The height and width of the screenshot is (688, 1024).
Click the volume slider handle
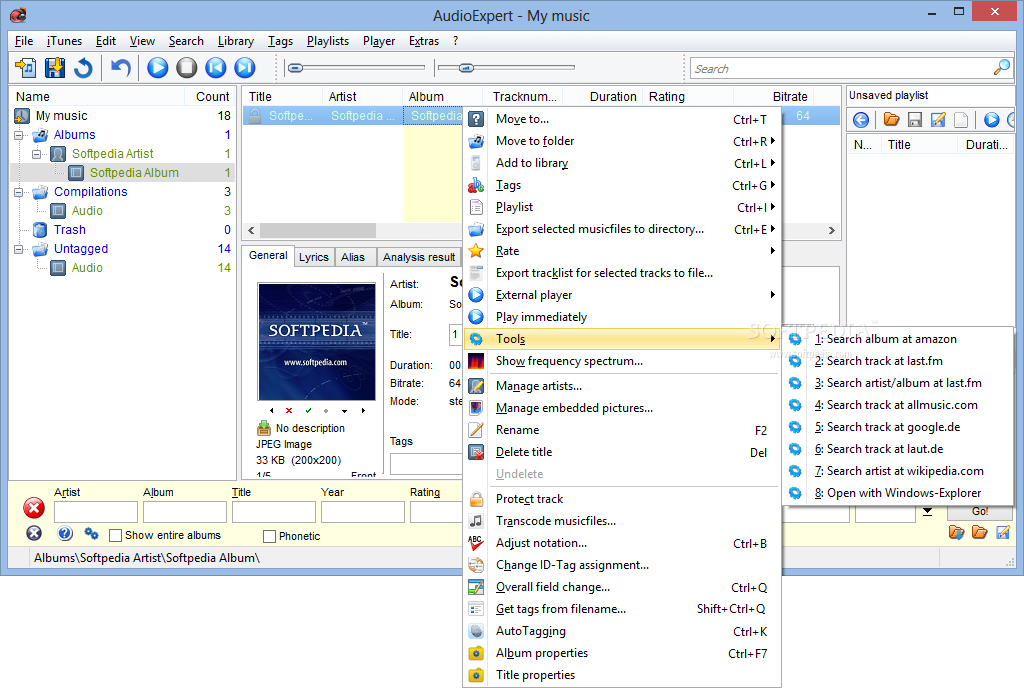click(x=466, y=67)
